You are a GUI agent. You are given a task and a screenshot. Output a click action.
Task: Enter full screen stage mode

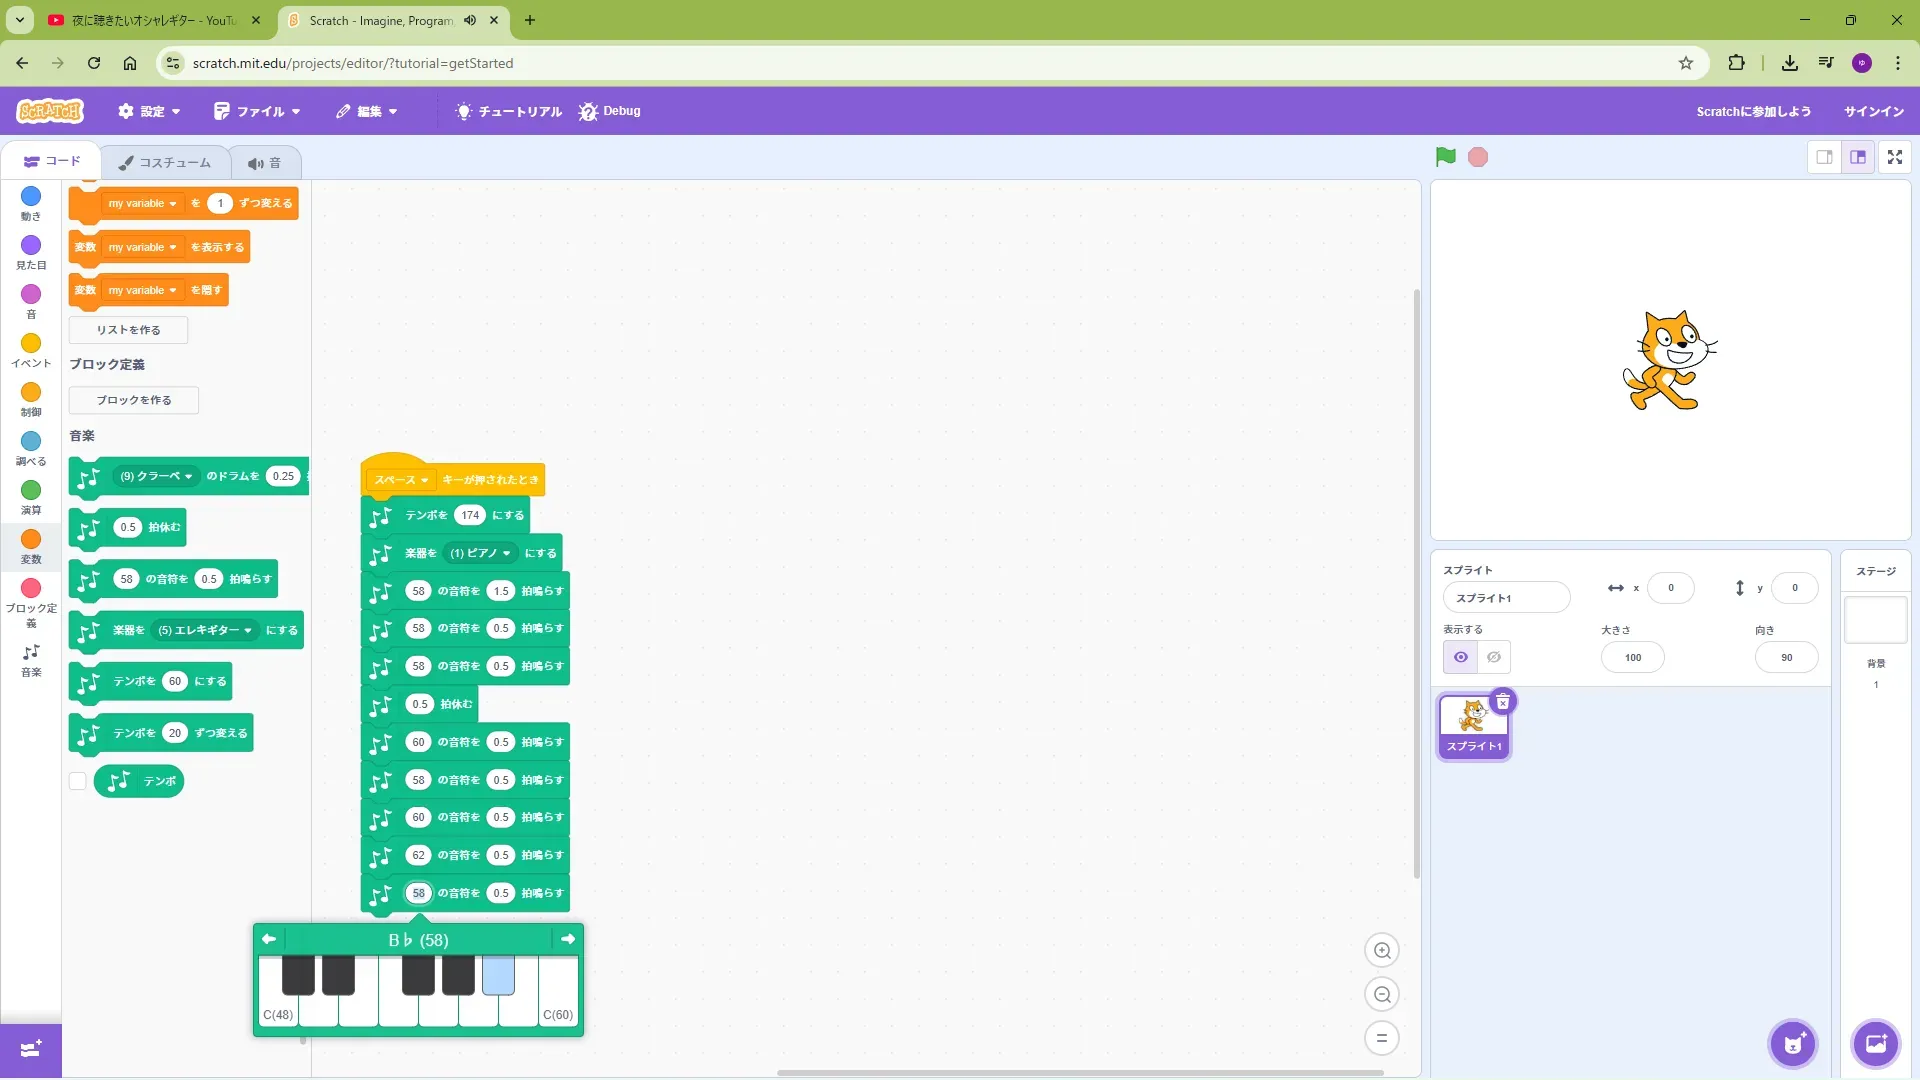coord(1895,157)
